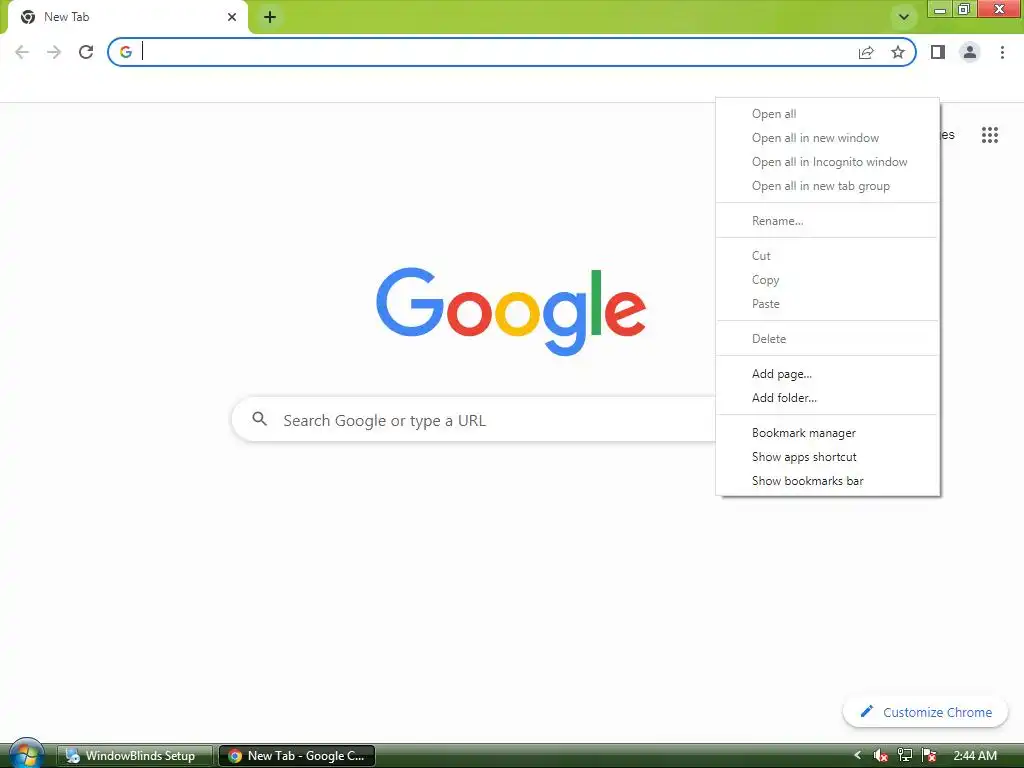This screenshot has height=768, width=1024.
Task: Reload the page
Action: [86, 52]
